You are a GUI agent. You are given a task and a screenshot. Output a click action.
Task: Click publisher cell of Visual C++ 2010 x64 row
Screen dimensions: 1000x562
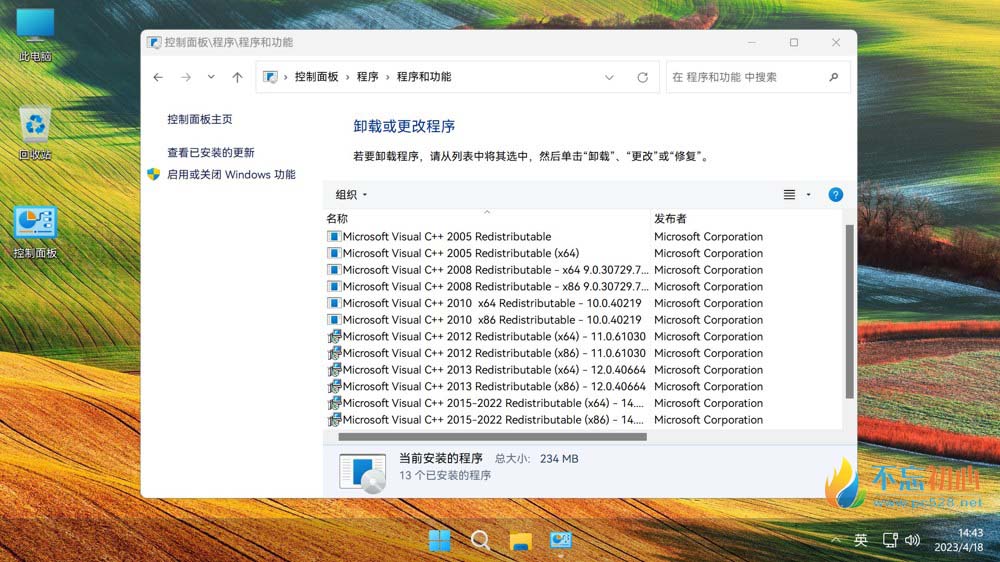709,303
